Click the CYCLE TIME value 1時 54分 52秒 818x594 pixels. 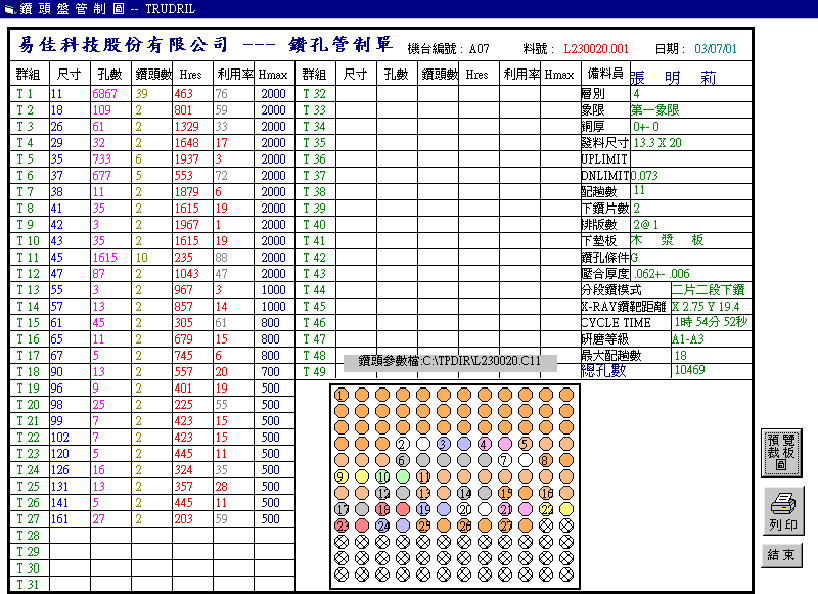tap(711, 322)
